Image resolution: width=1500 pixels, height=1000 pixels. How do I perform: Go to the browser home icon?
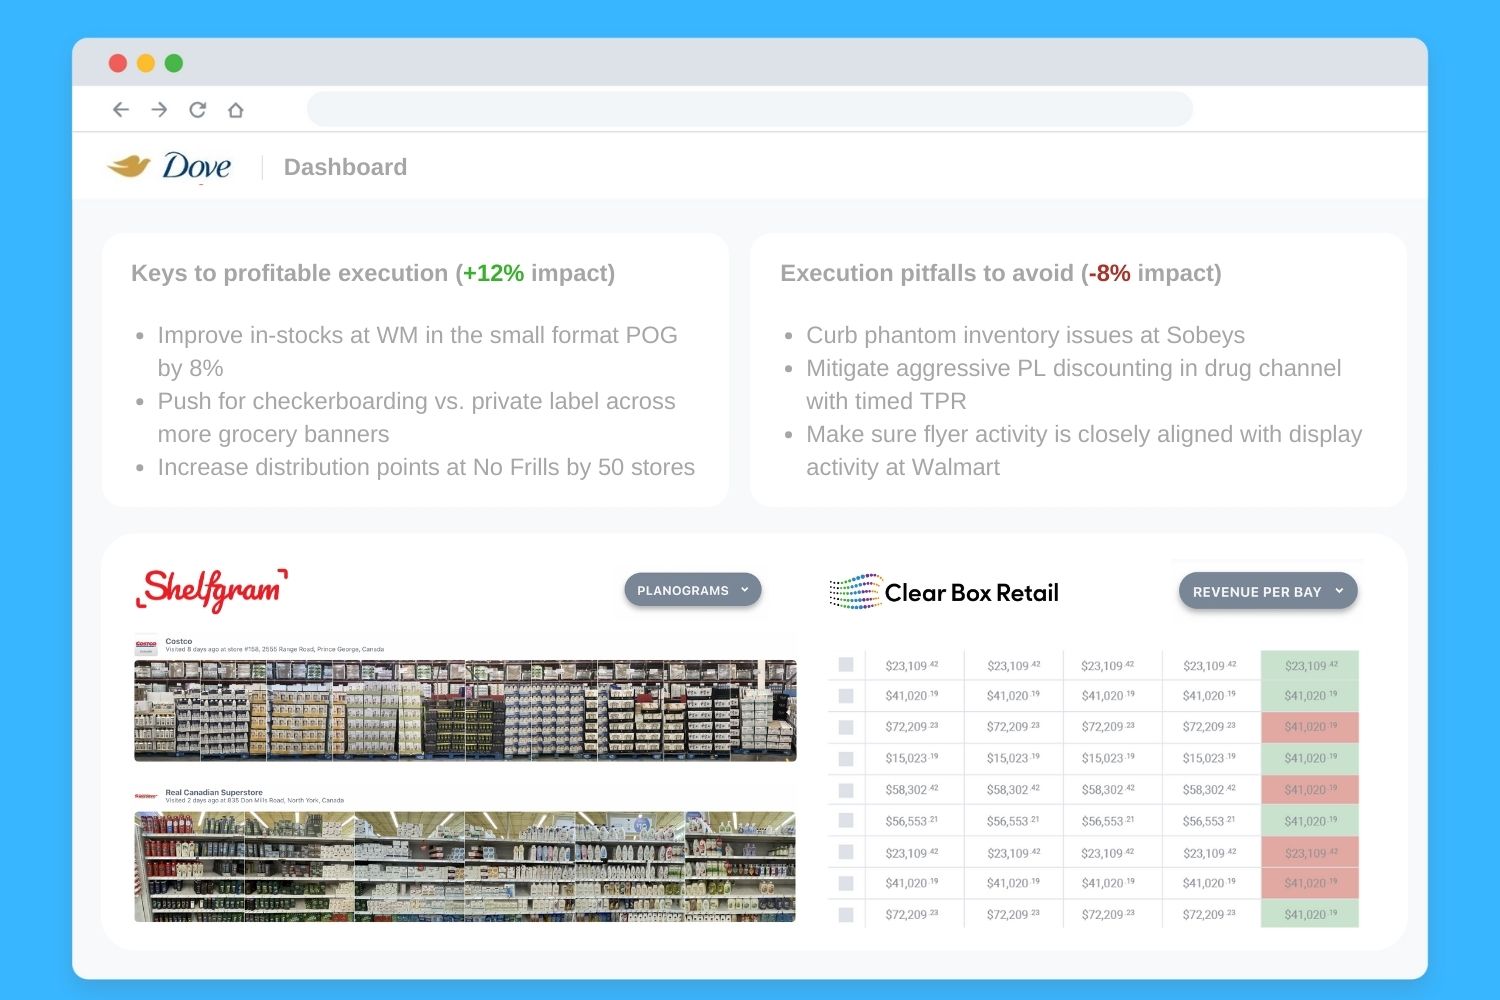click(236, 110)
